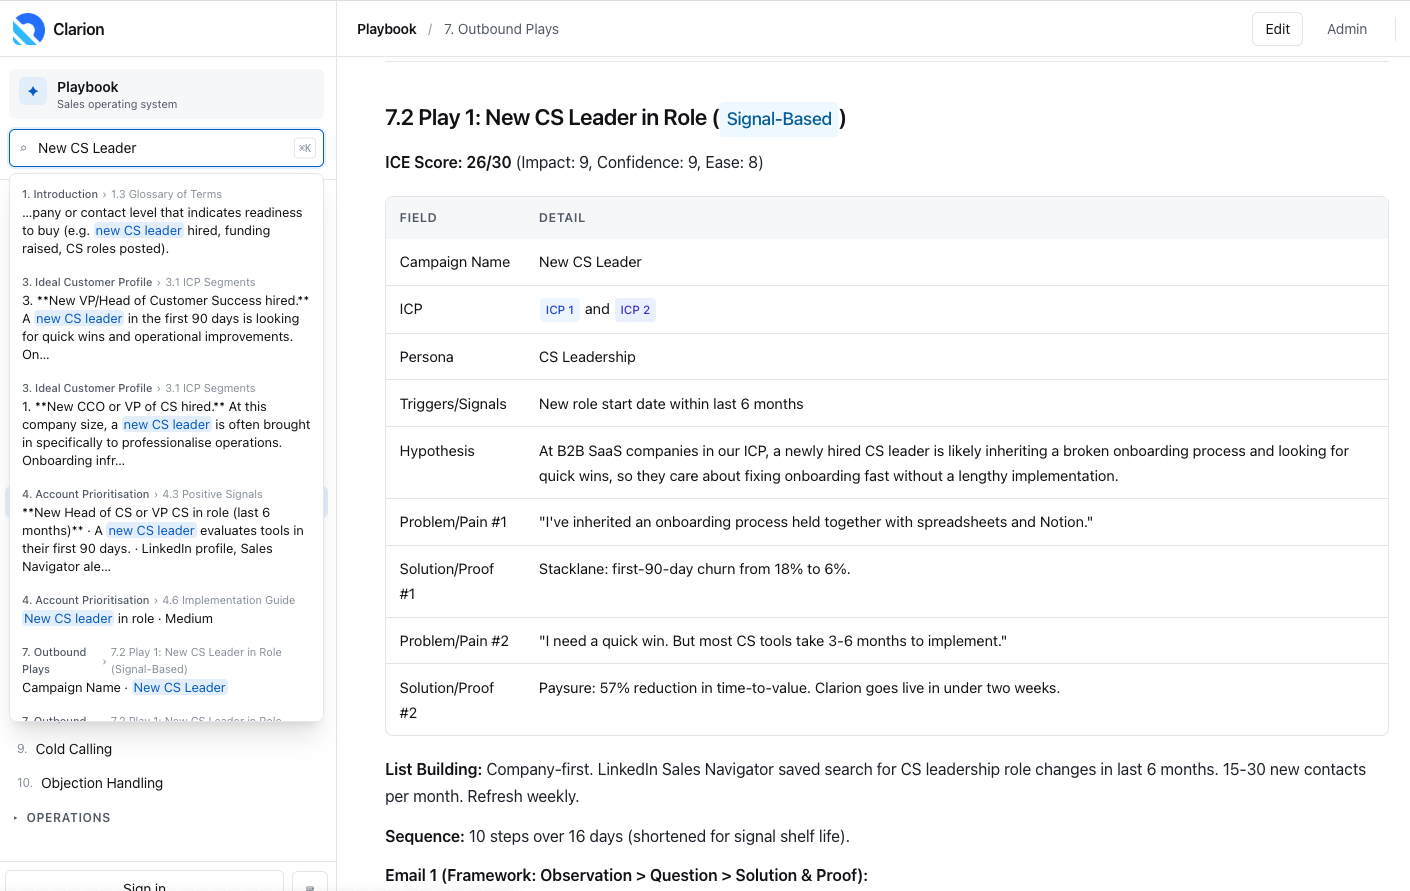The image size is (1410, 891).
Task: Open the Admin link in the header
Action: coord(1347,29)
